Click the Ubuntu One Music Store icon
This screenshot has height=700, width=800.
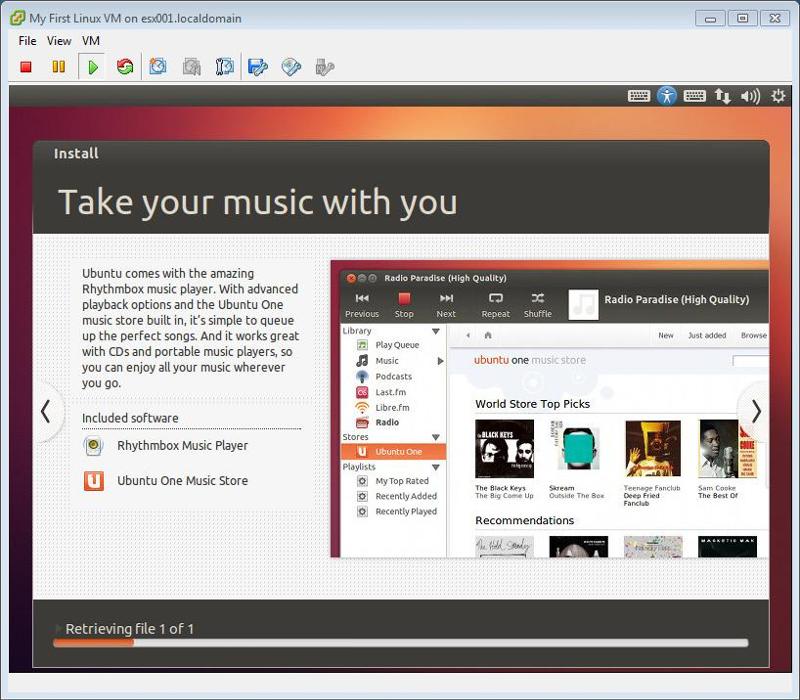tap(93, 481)
